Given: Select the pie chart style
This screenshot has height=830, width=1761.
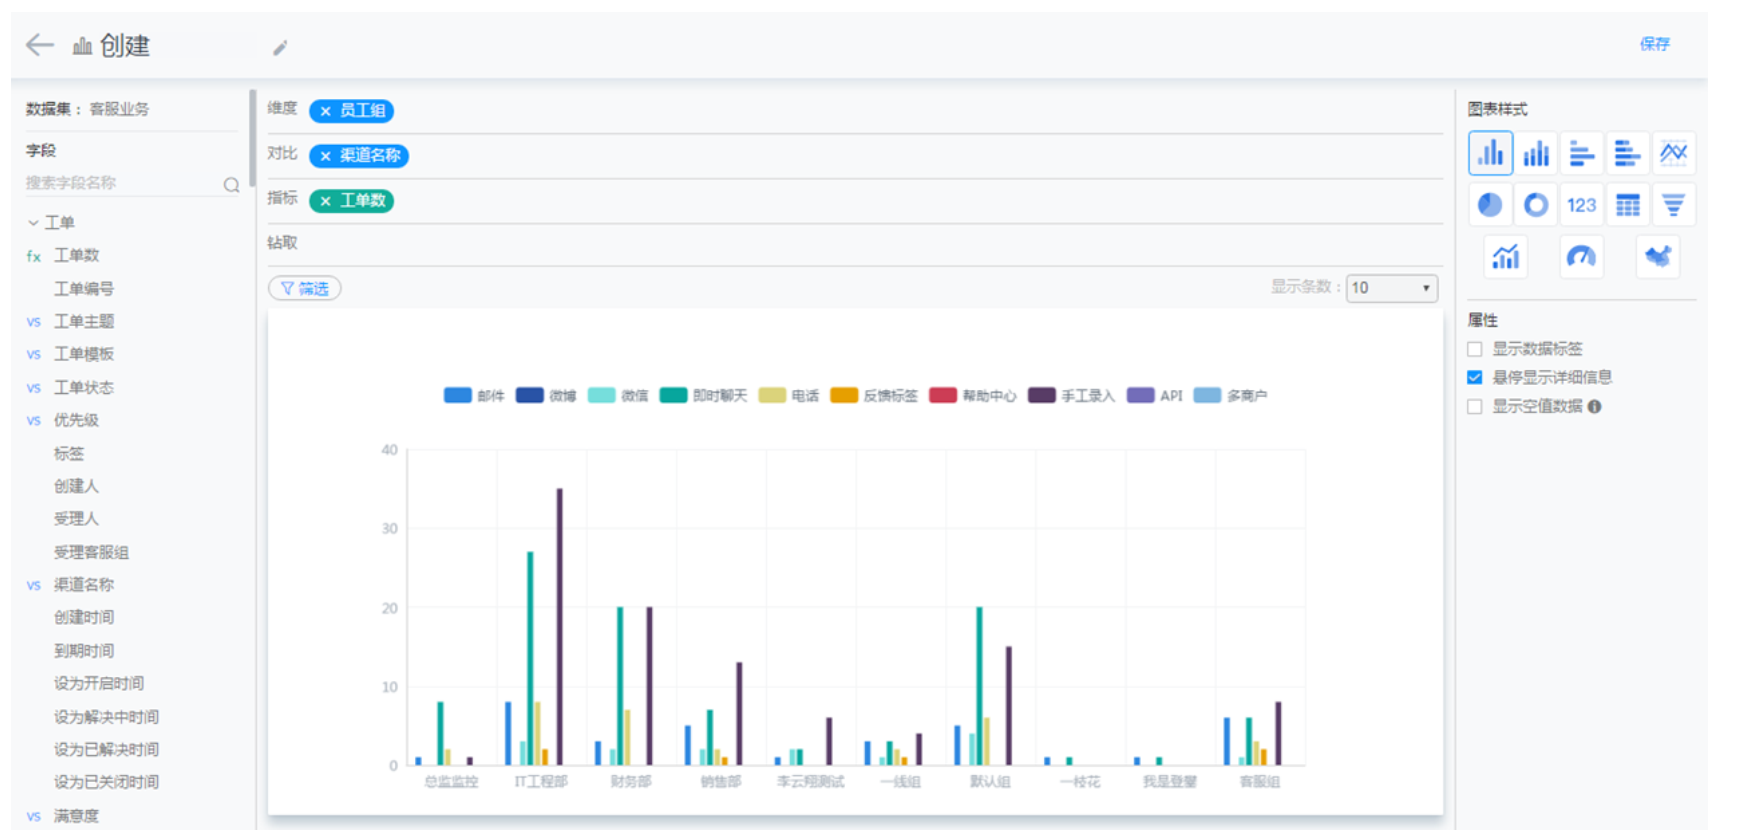Looking at the screenshot, I should tap(1490, 205).
